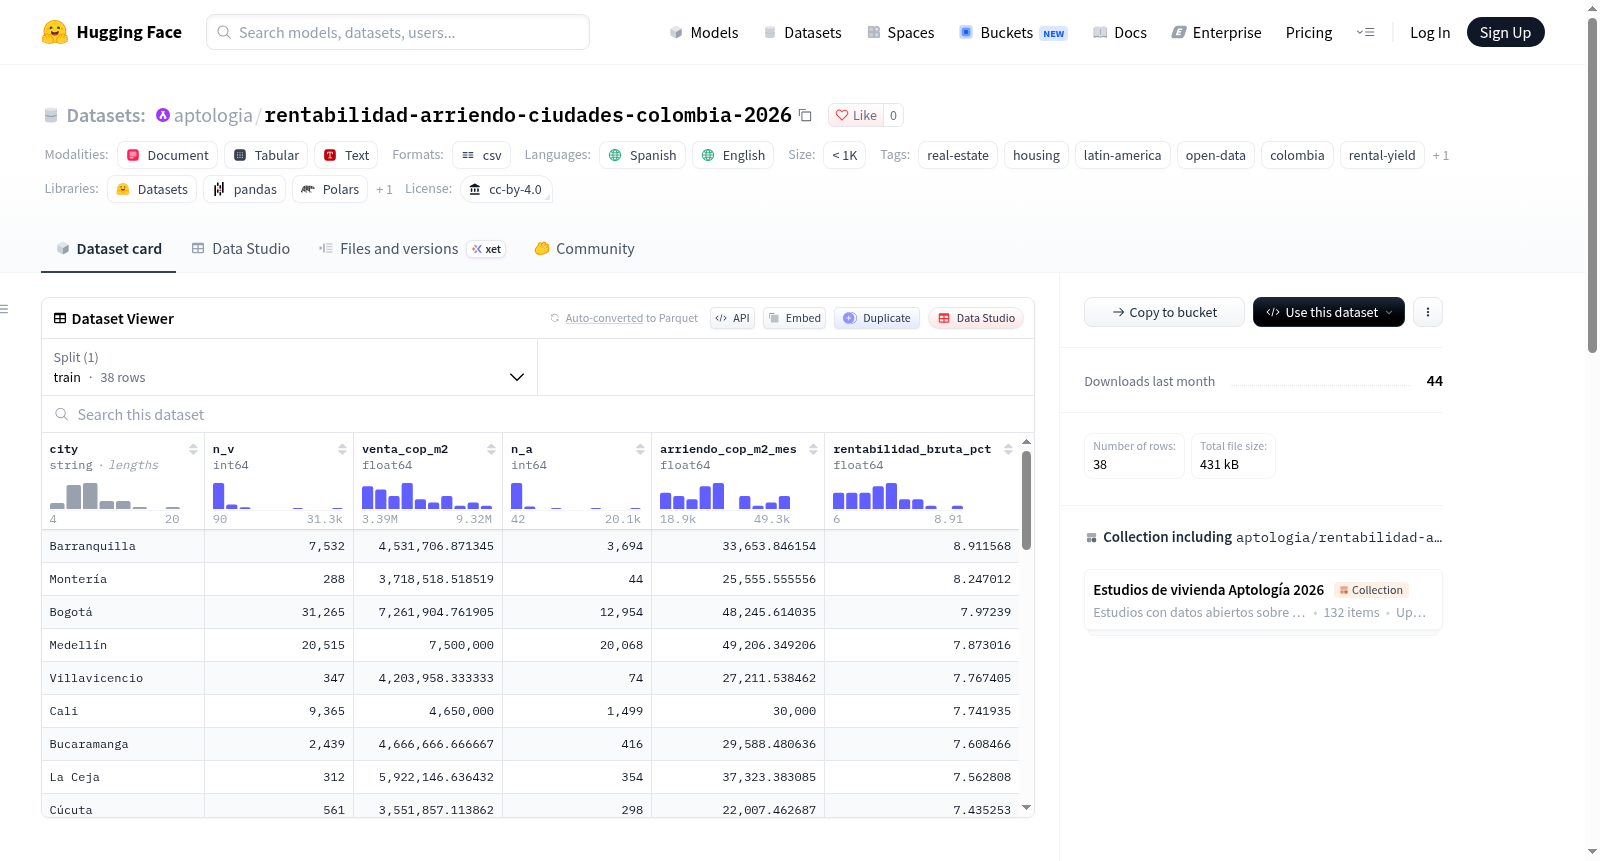Click the Copy to bucket button
This screenshot has width=1600, height=861.
pos(1164,312)
